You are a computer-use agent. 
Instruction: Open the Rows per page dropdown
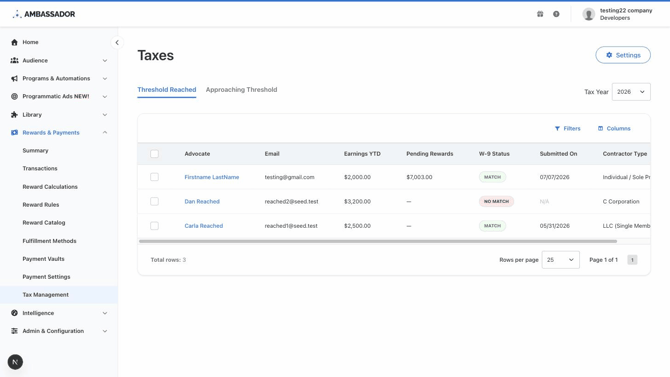(x=561, y=260)
